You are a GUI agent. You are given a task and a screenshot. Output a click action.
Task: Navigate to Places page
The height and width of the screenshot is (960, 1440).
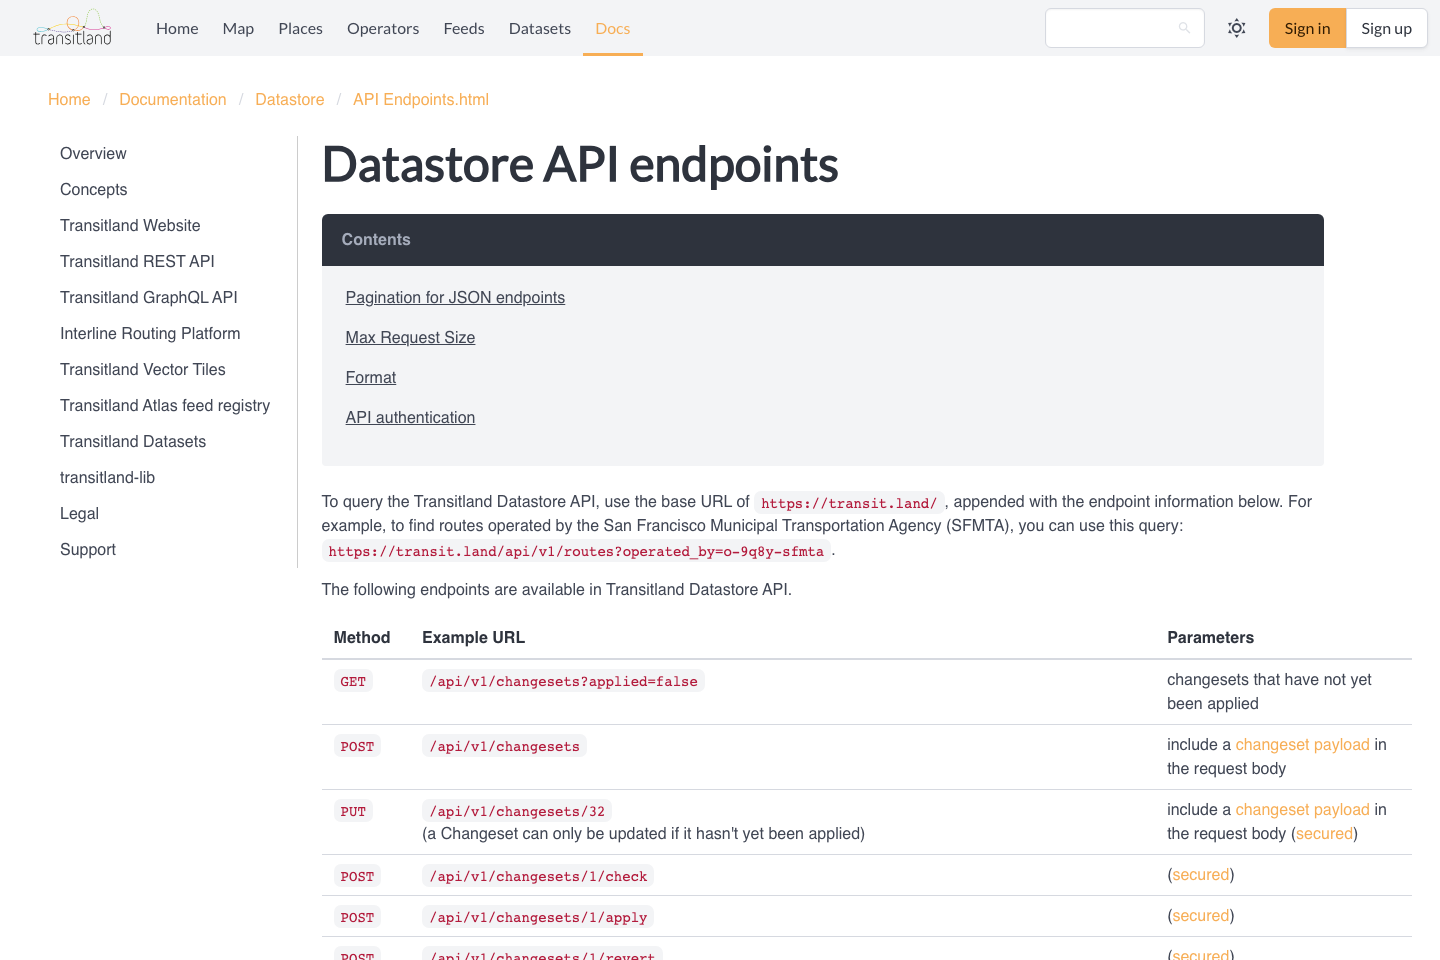click(x=300, y=28)
